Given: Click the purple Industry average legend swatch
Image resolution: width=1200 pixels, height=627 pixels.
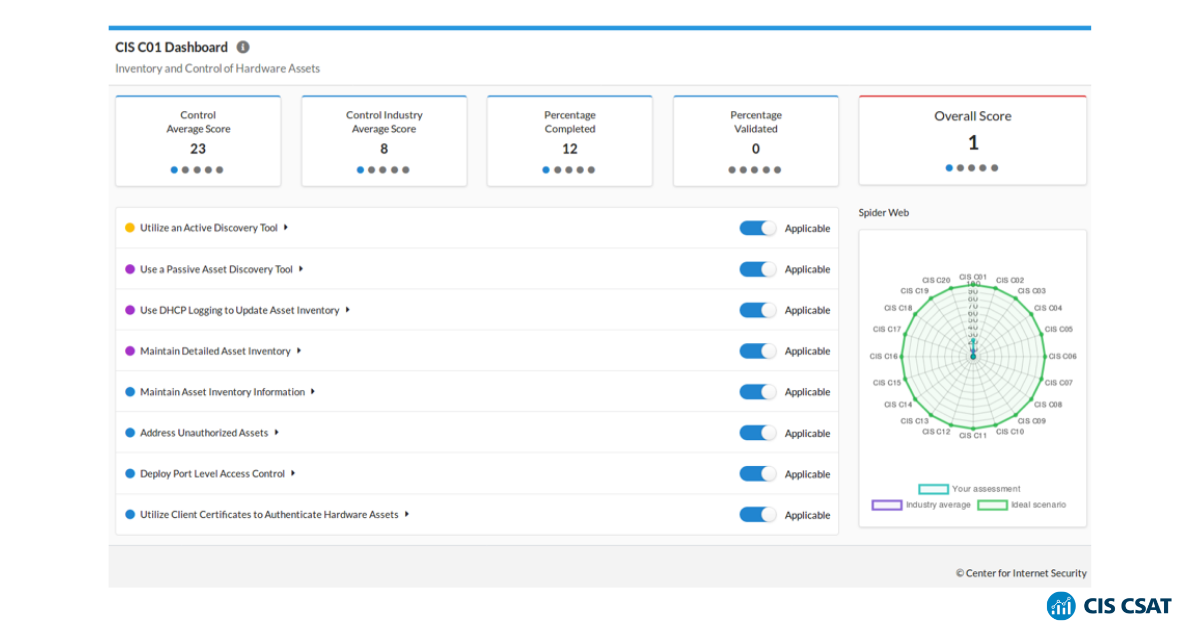Looking at the screenshot, I should [x=886, y=505].
